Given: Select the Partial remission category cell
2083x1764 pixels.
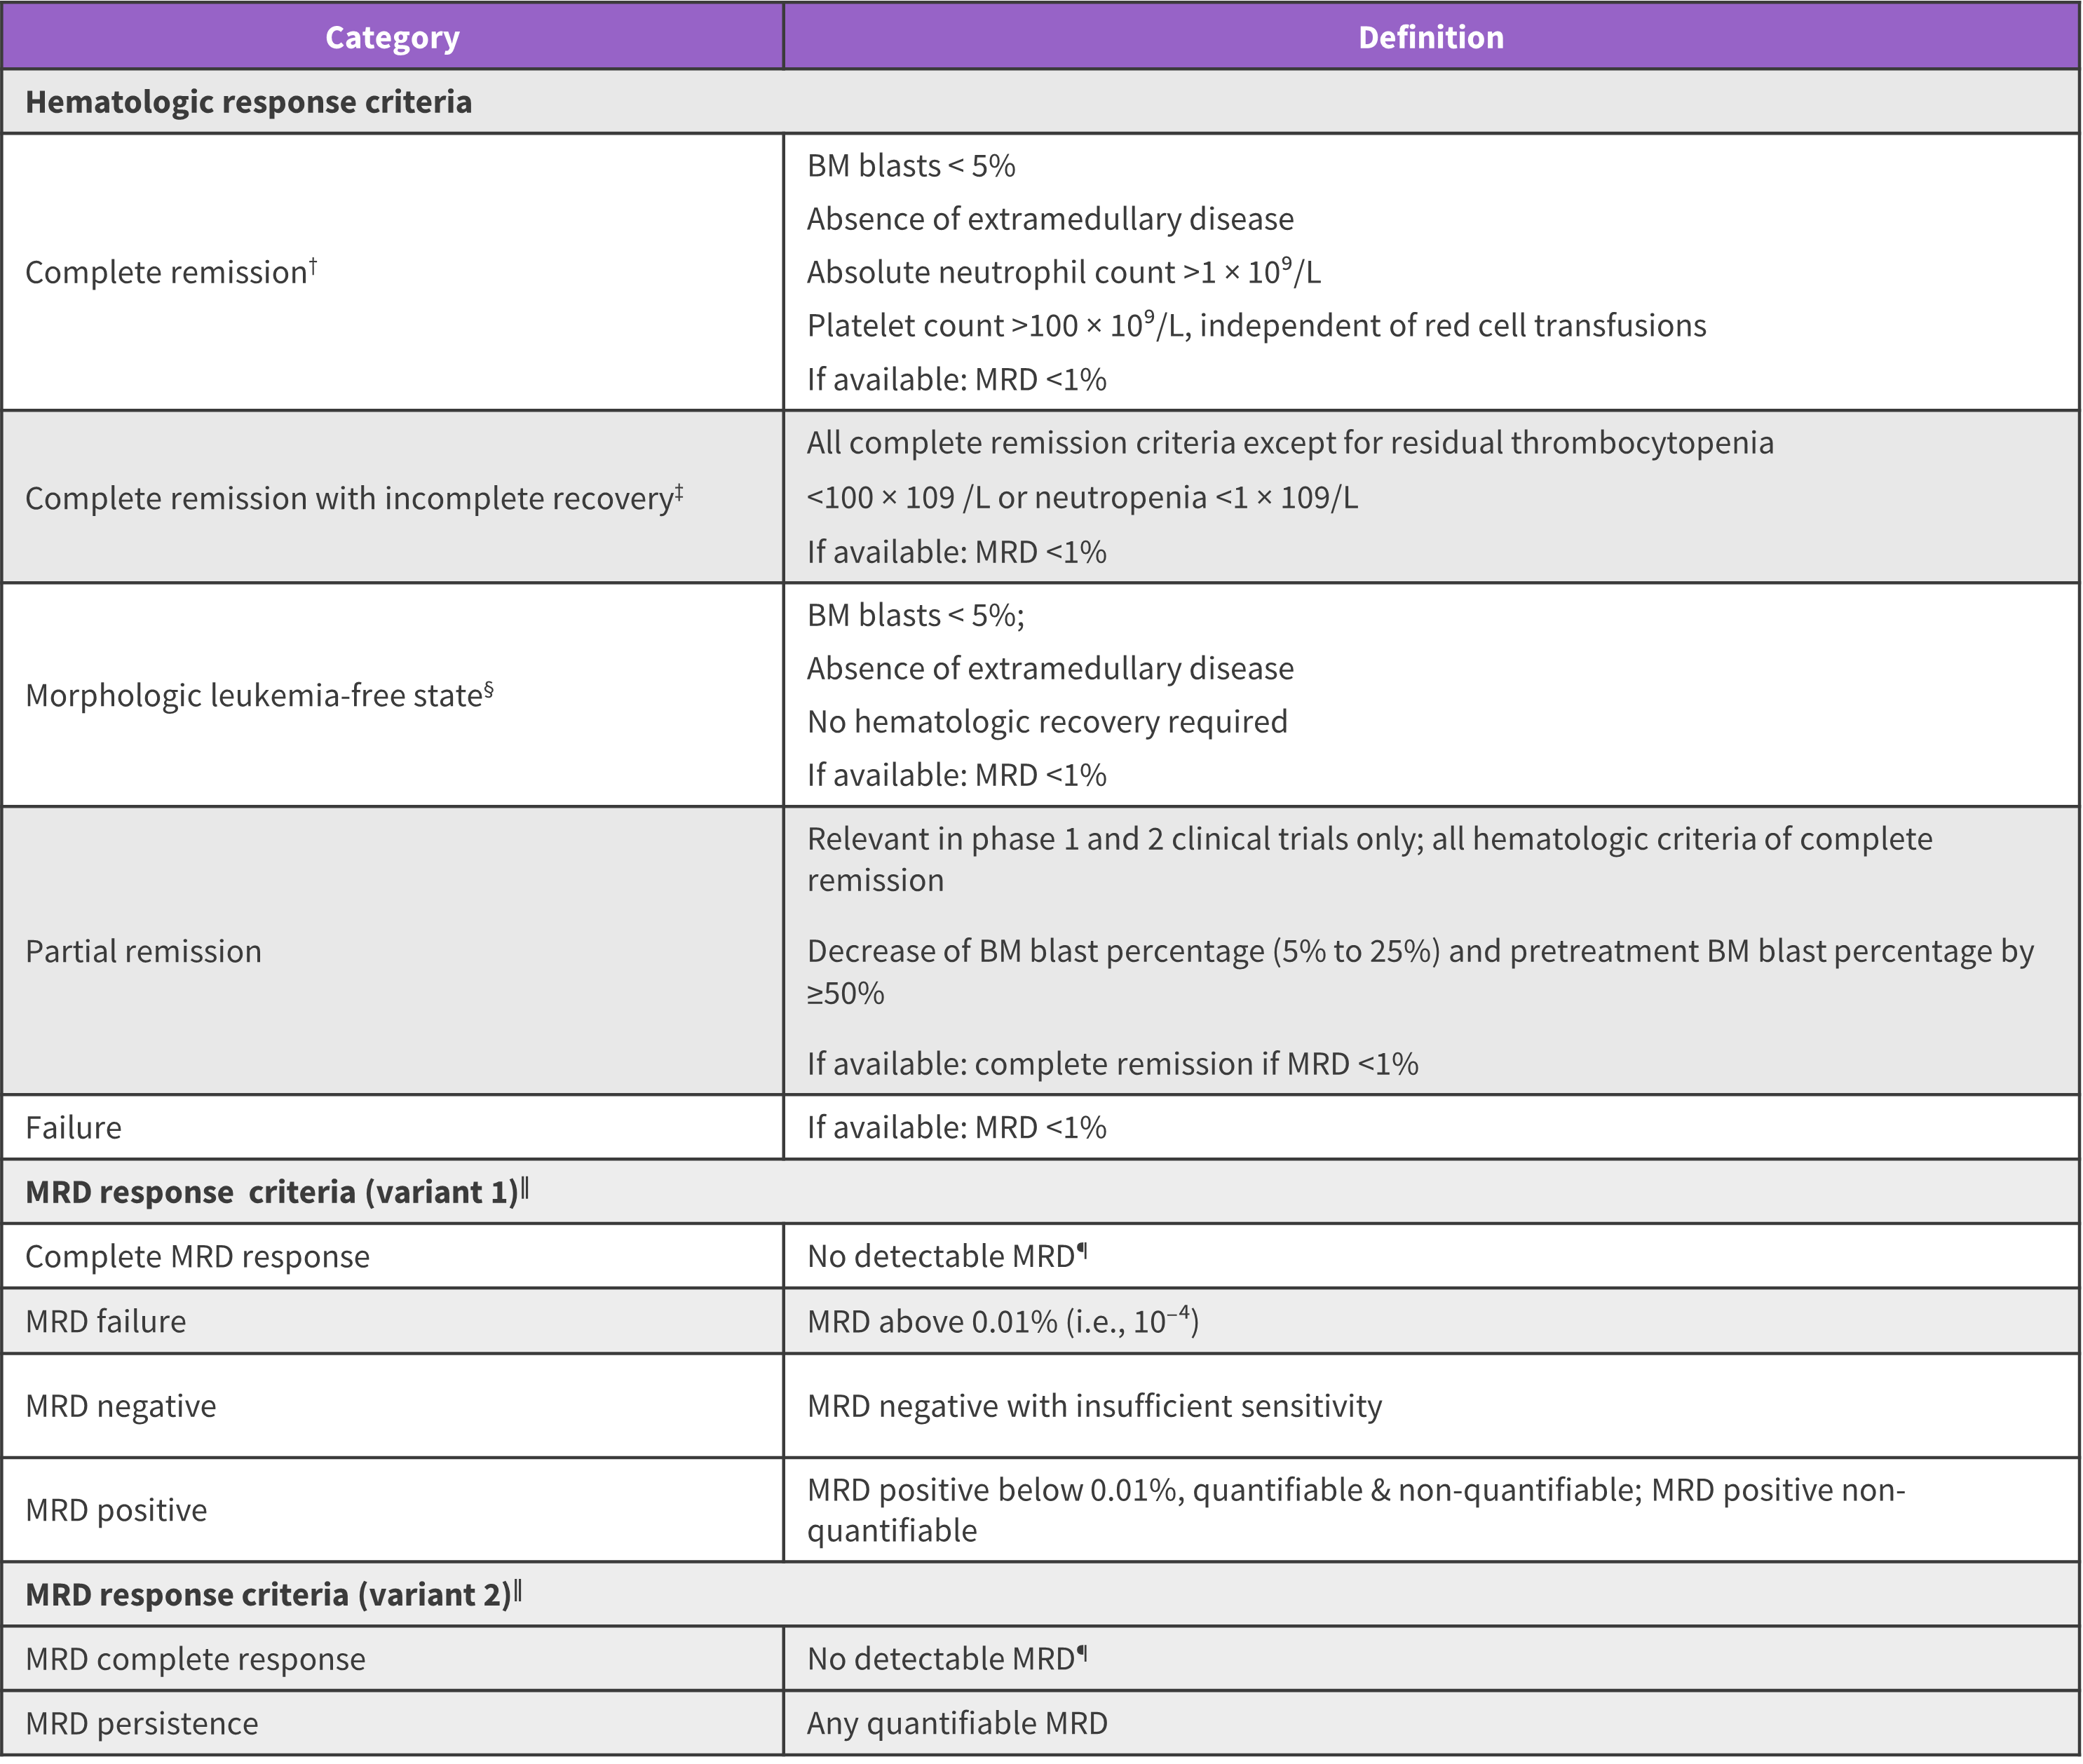Looking at the screenshot, I should click(143, 951).
